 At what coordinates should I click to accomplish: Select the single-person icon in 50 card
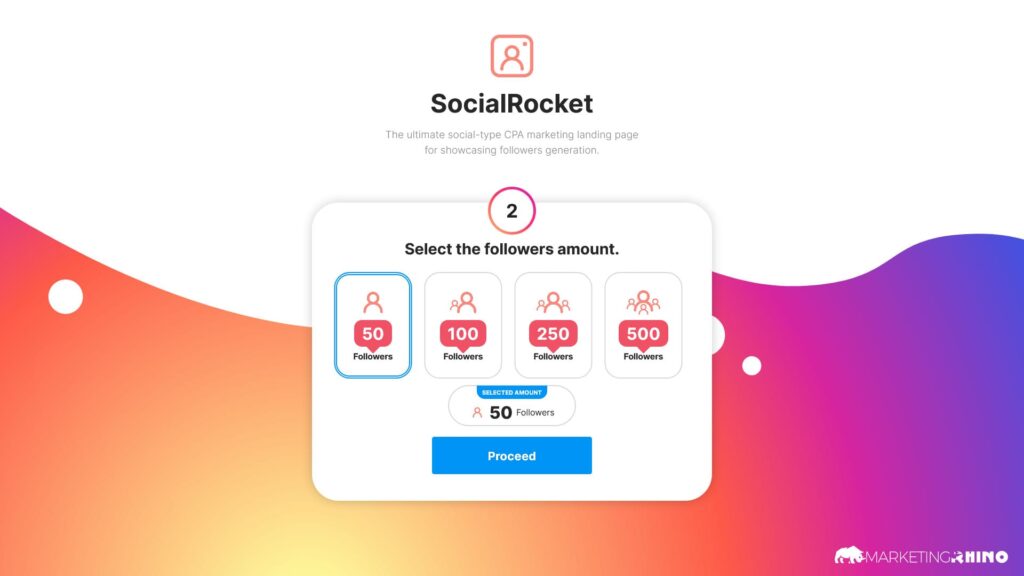(x=373, y=302)
